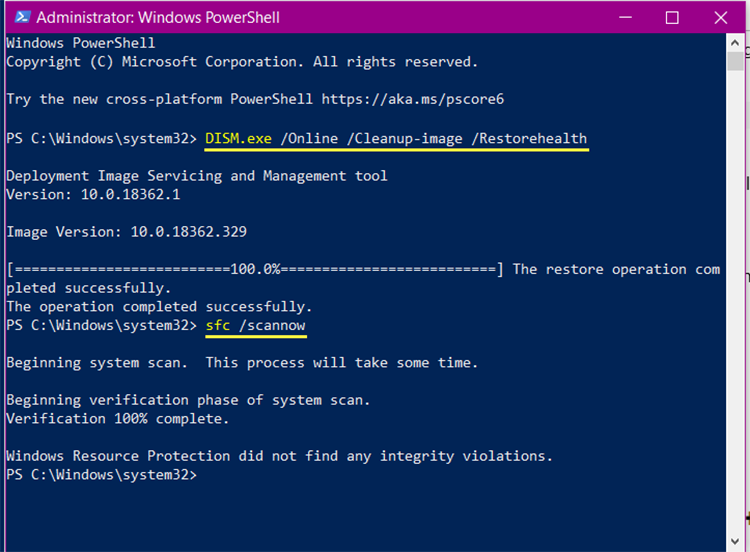Open the PowerShell icon system menu

[x=22, y=17]
